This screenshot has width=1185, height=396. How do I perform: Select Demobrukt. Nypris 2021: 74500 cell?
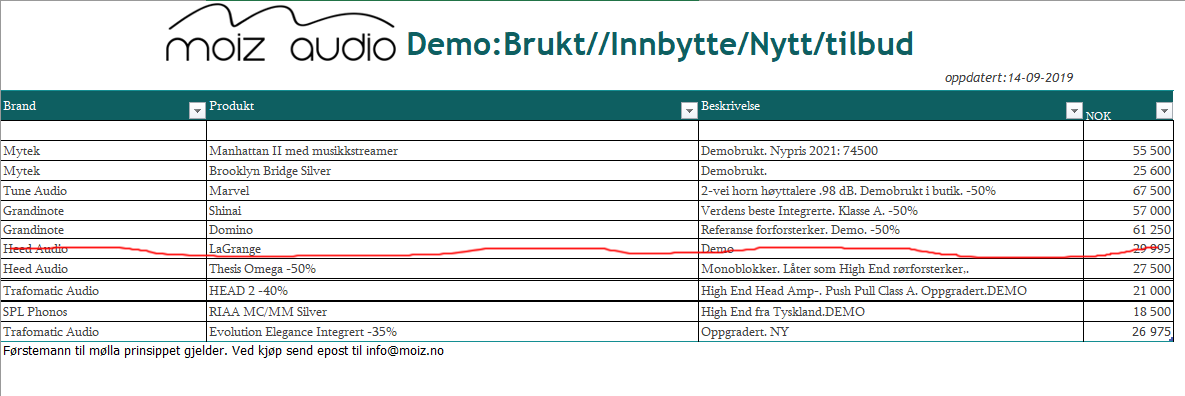click(x=890, y=151)
